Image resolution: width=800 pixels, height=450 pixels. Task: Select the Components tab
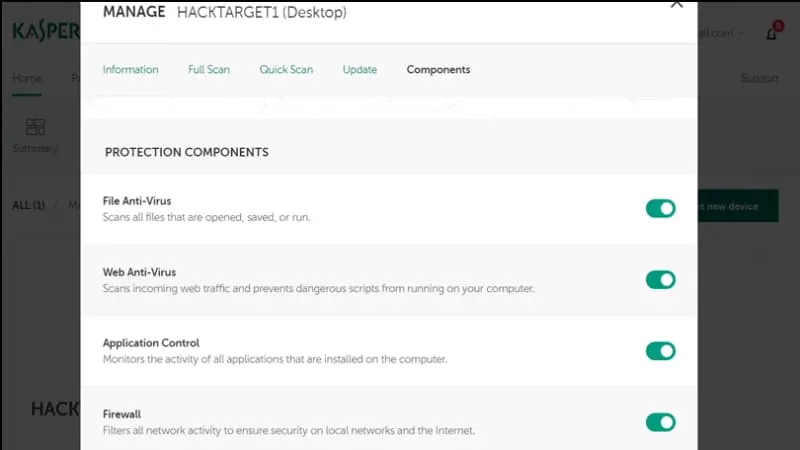click(x=438, y=69)
